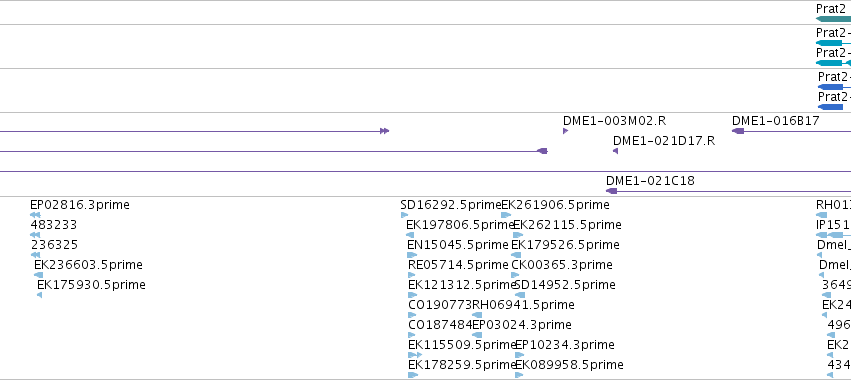851x380 pixels.
Task: Click the arrow glyph under RH06941.5prime
Action: pyautogui.click(x=477, y=315)
